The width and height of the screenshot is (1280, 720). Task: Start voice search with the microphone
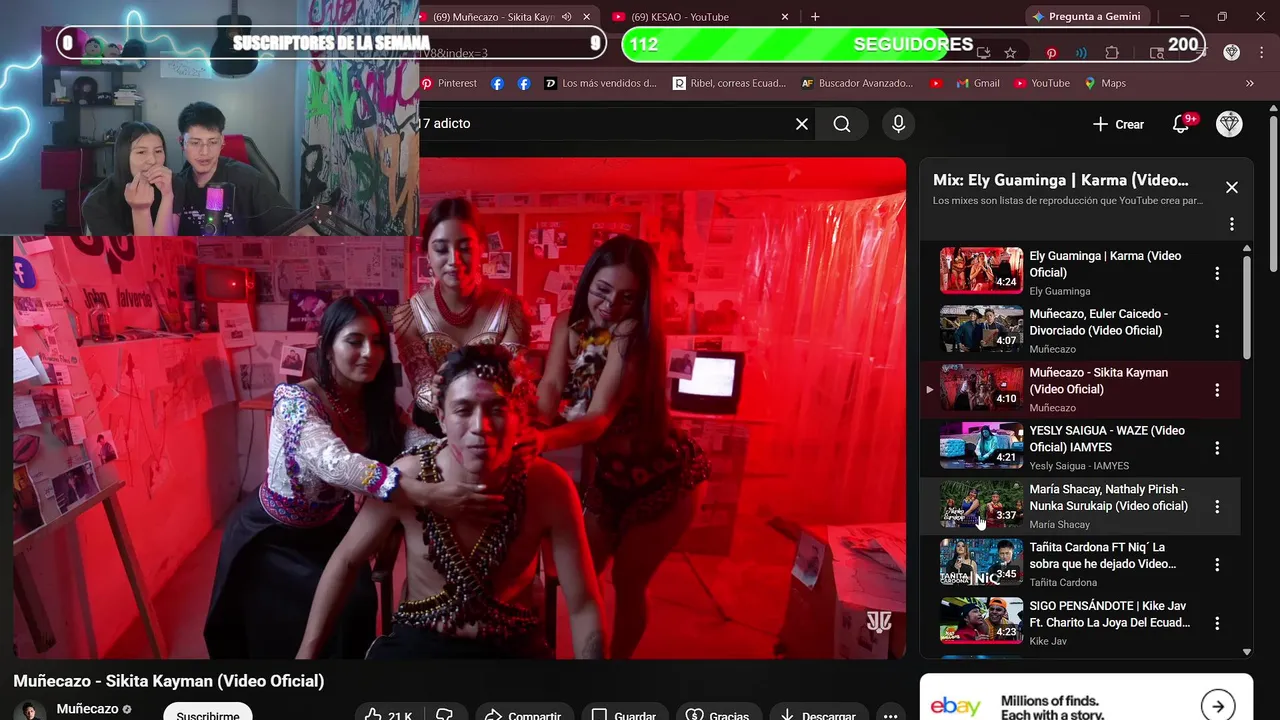click(x=898, y=124)
